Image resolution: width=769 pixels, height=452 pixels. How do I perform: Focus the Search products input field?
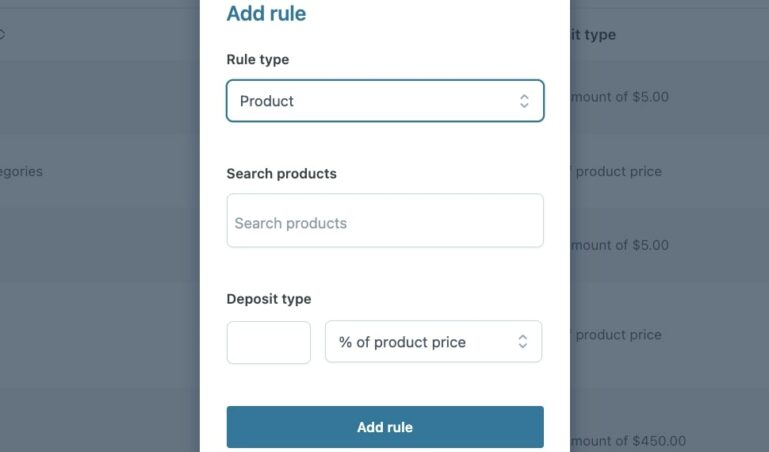[385, 221]
